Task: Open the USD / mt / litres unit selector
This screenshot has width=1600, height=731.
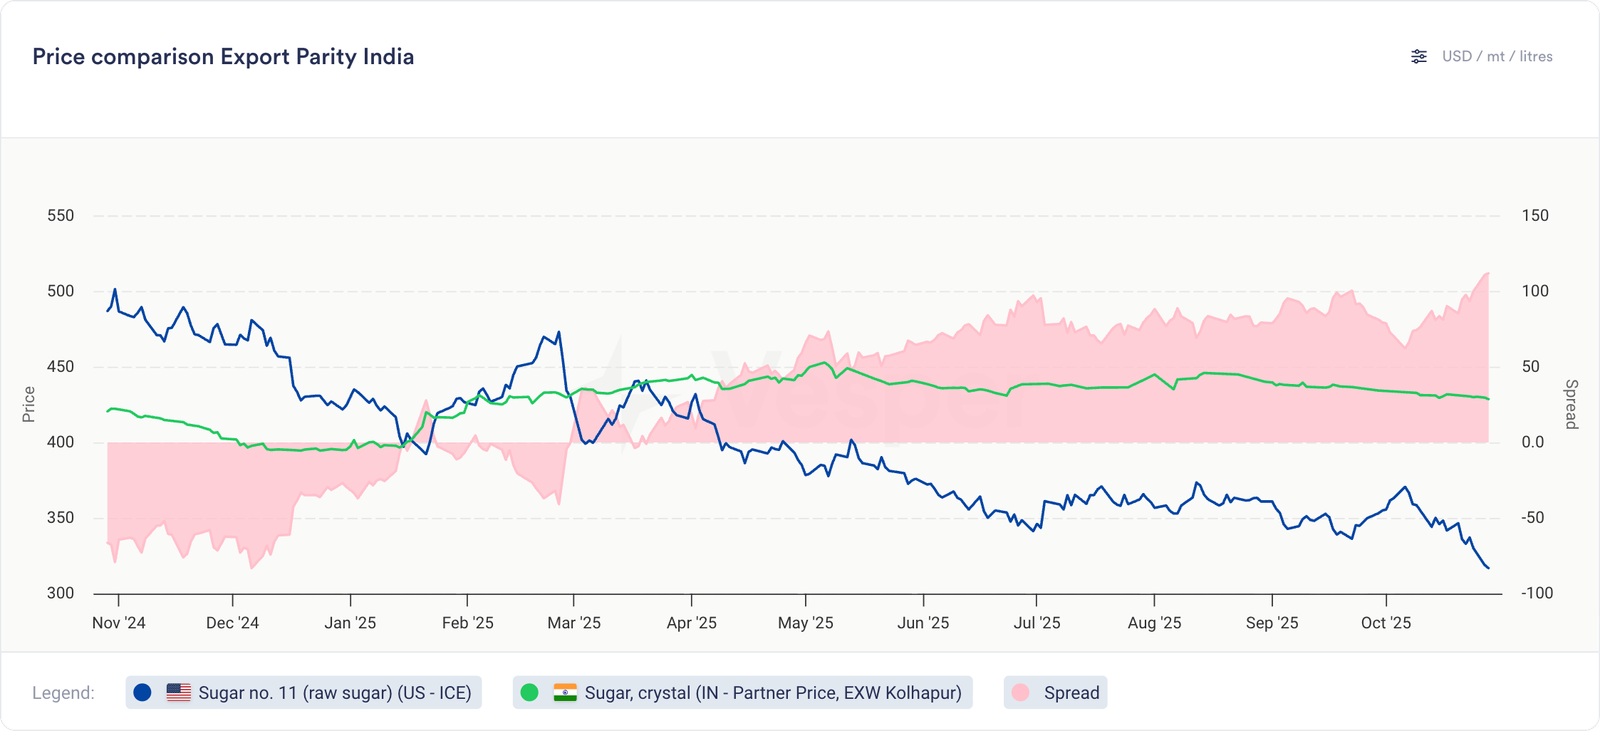Action: click(1497, 57)
